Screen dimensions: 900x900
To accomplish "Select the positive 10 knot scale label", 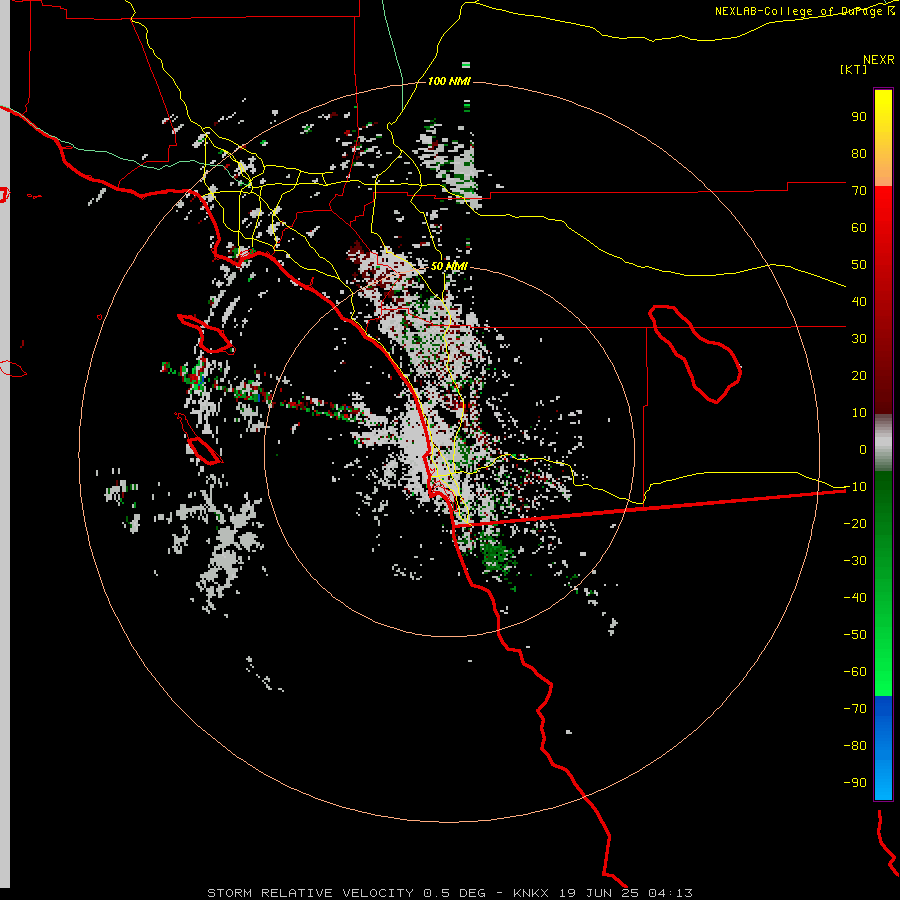I will [859, 413].
